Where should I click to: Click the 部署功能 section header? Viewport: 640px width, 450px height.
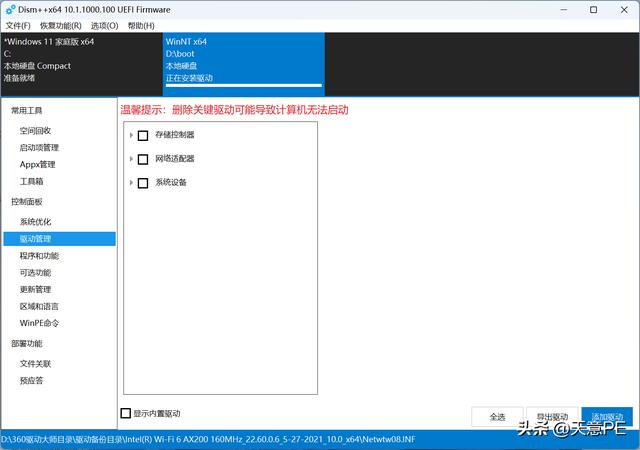click(x=27, y=343)
